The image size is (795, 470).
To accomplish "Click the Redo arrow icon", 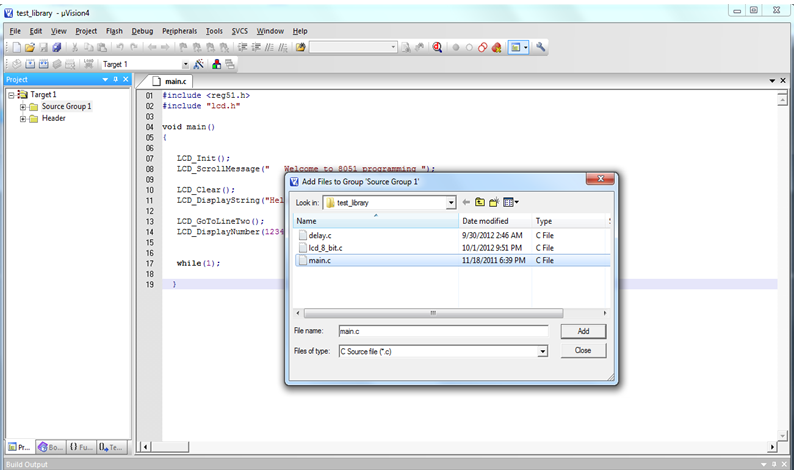I will point(134,48).
